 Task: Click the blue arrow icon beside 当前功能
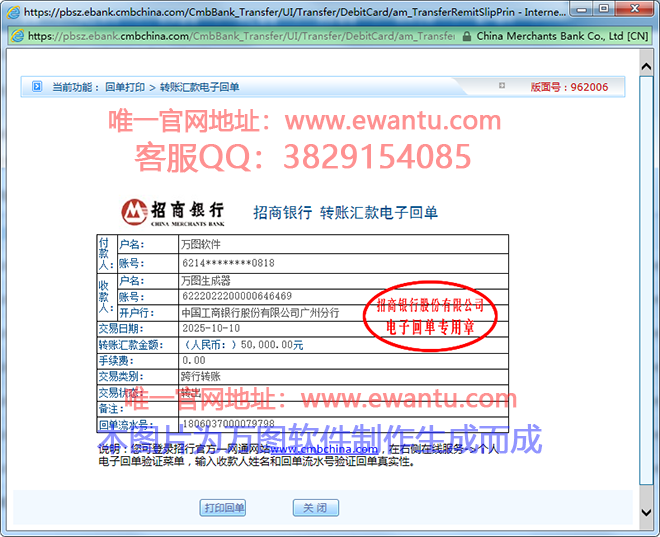(37, 87)
